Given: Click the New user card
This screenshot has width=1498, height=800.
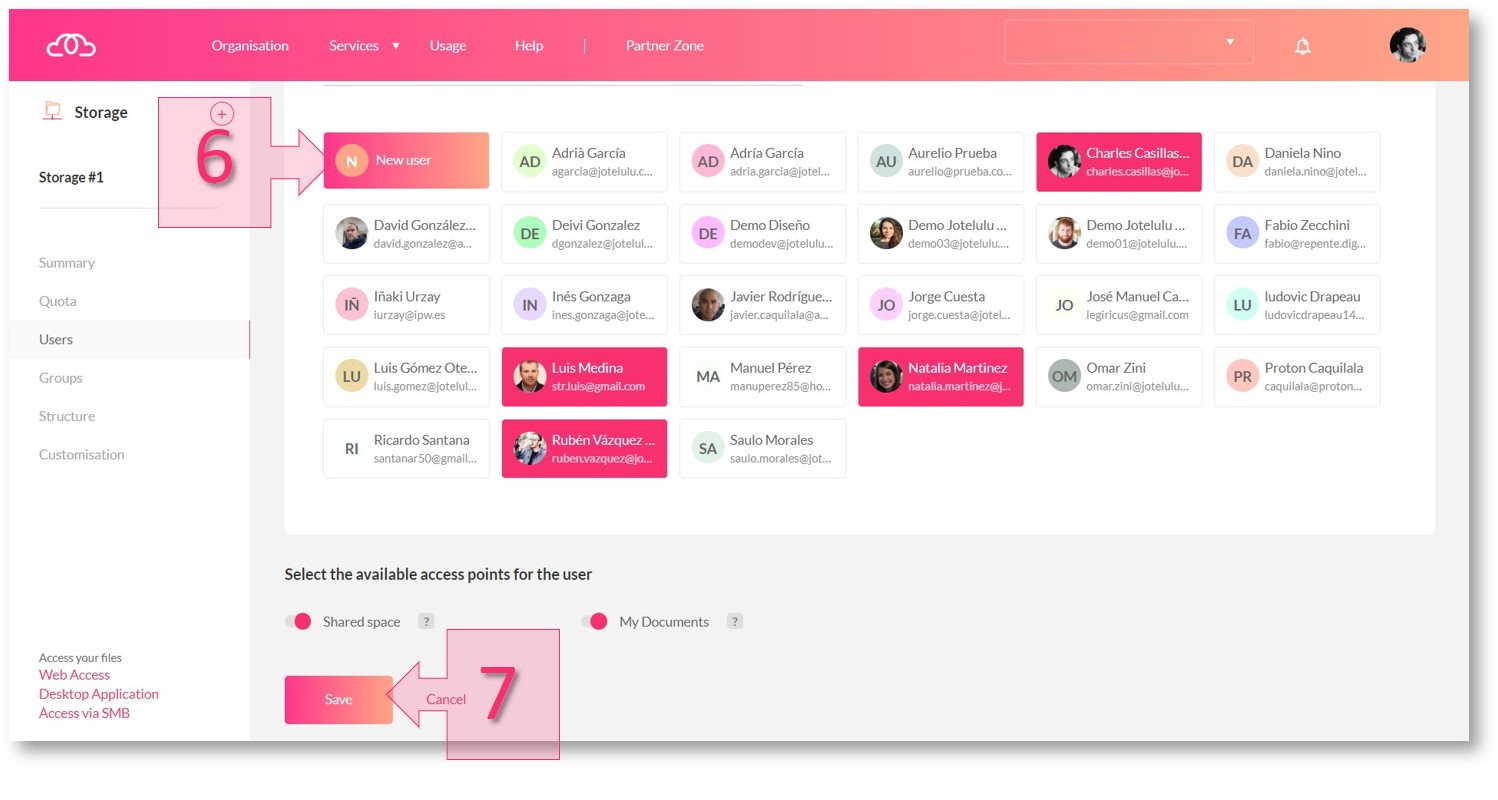Looking at the screenshot, I should pos(406,161).
